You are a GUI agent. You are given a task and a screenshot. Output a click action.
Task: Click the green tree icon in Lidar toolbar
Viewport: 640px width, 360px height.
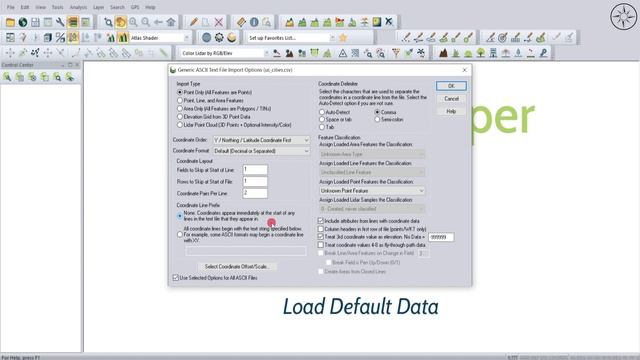coord(481,53)
